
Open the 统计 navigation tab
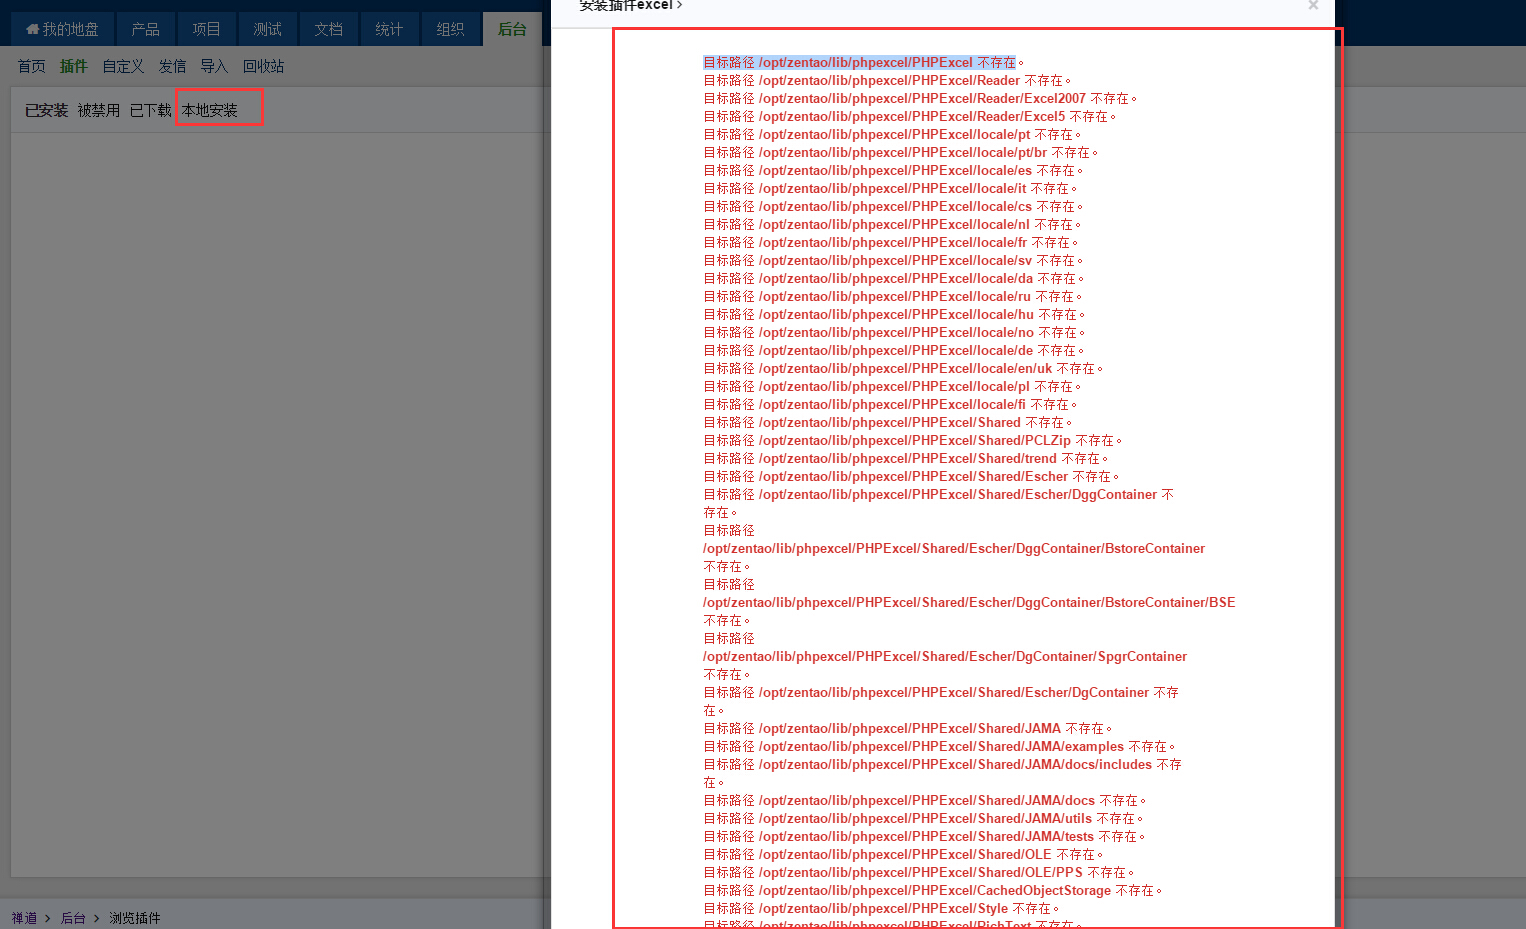pos(389,29)
